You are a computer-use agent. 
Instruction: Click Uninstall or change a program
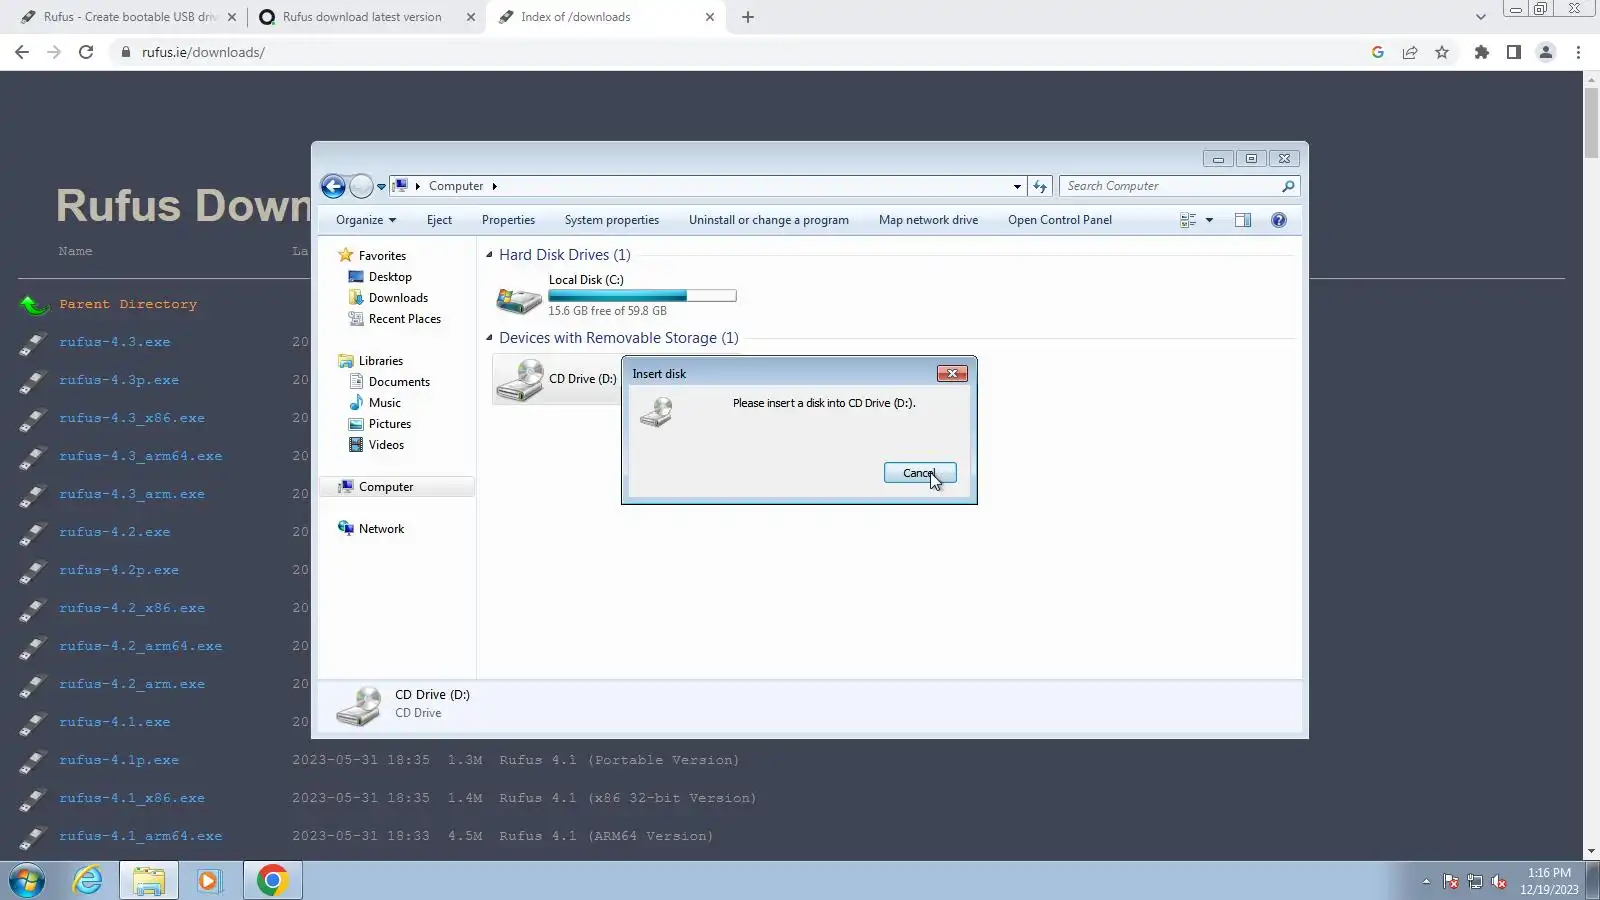coord(769,220)
